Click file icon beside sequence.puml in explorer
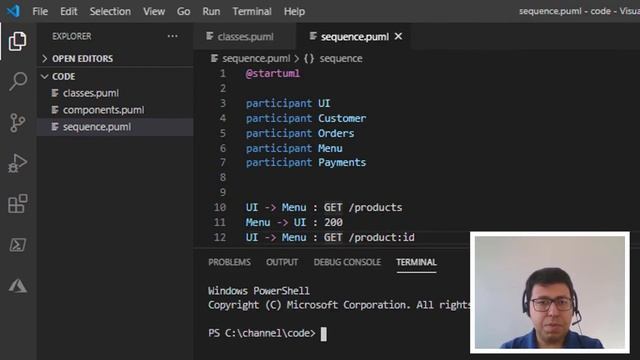 pyautogui.click(x=55, y=127)
